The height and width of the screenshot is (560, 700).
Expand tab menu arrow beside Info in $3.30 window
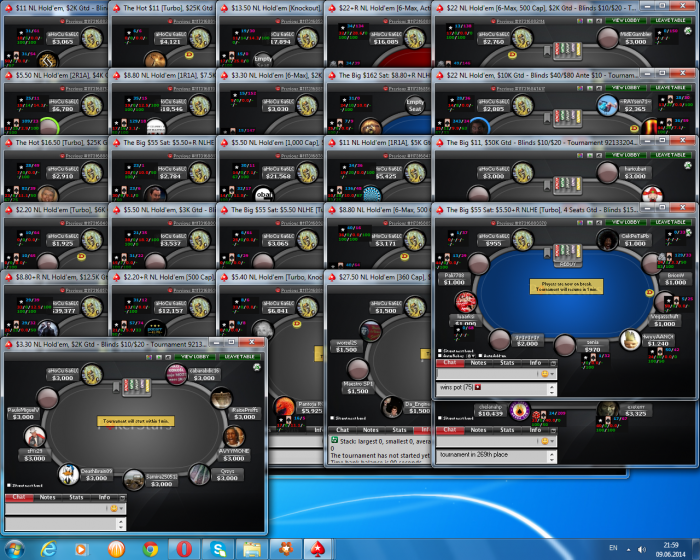(122, 497)
